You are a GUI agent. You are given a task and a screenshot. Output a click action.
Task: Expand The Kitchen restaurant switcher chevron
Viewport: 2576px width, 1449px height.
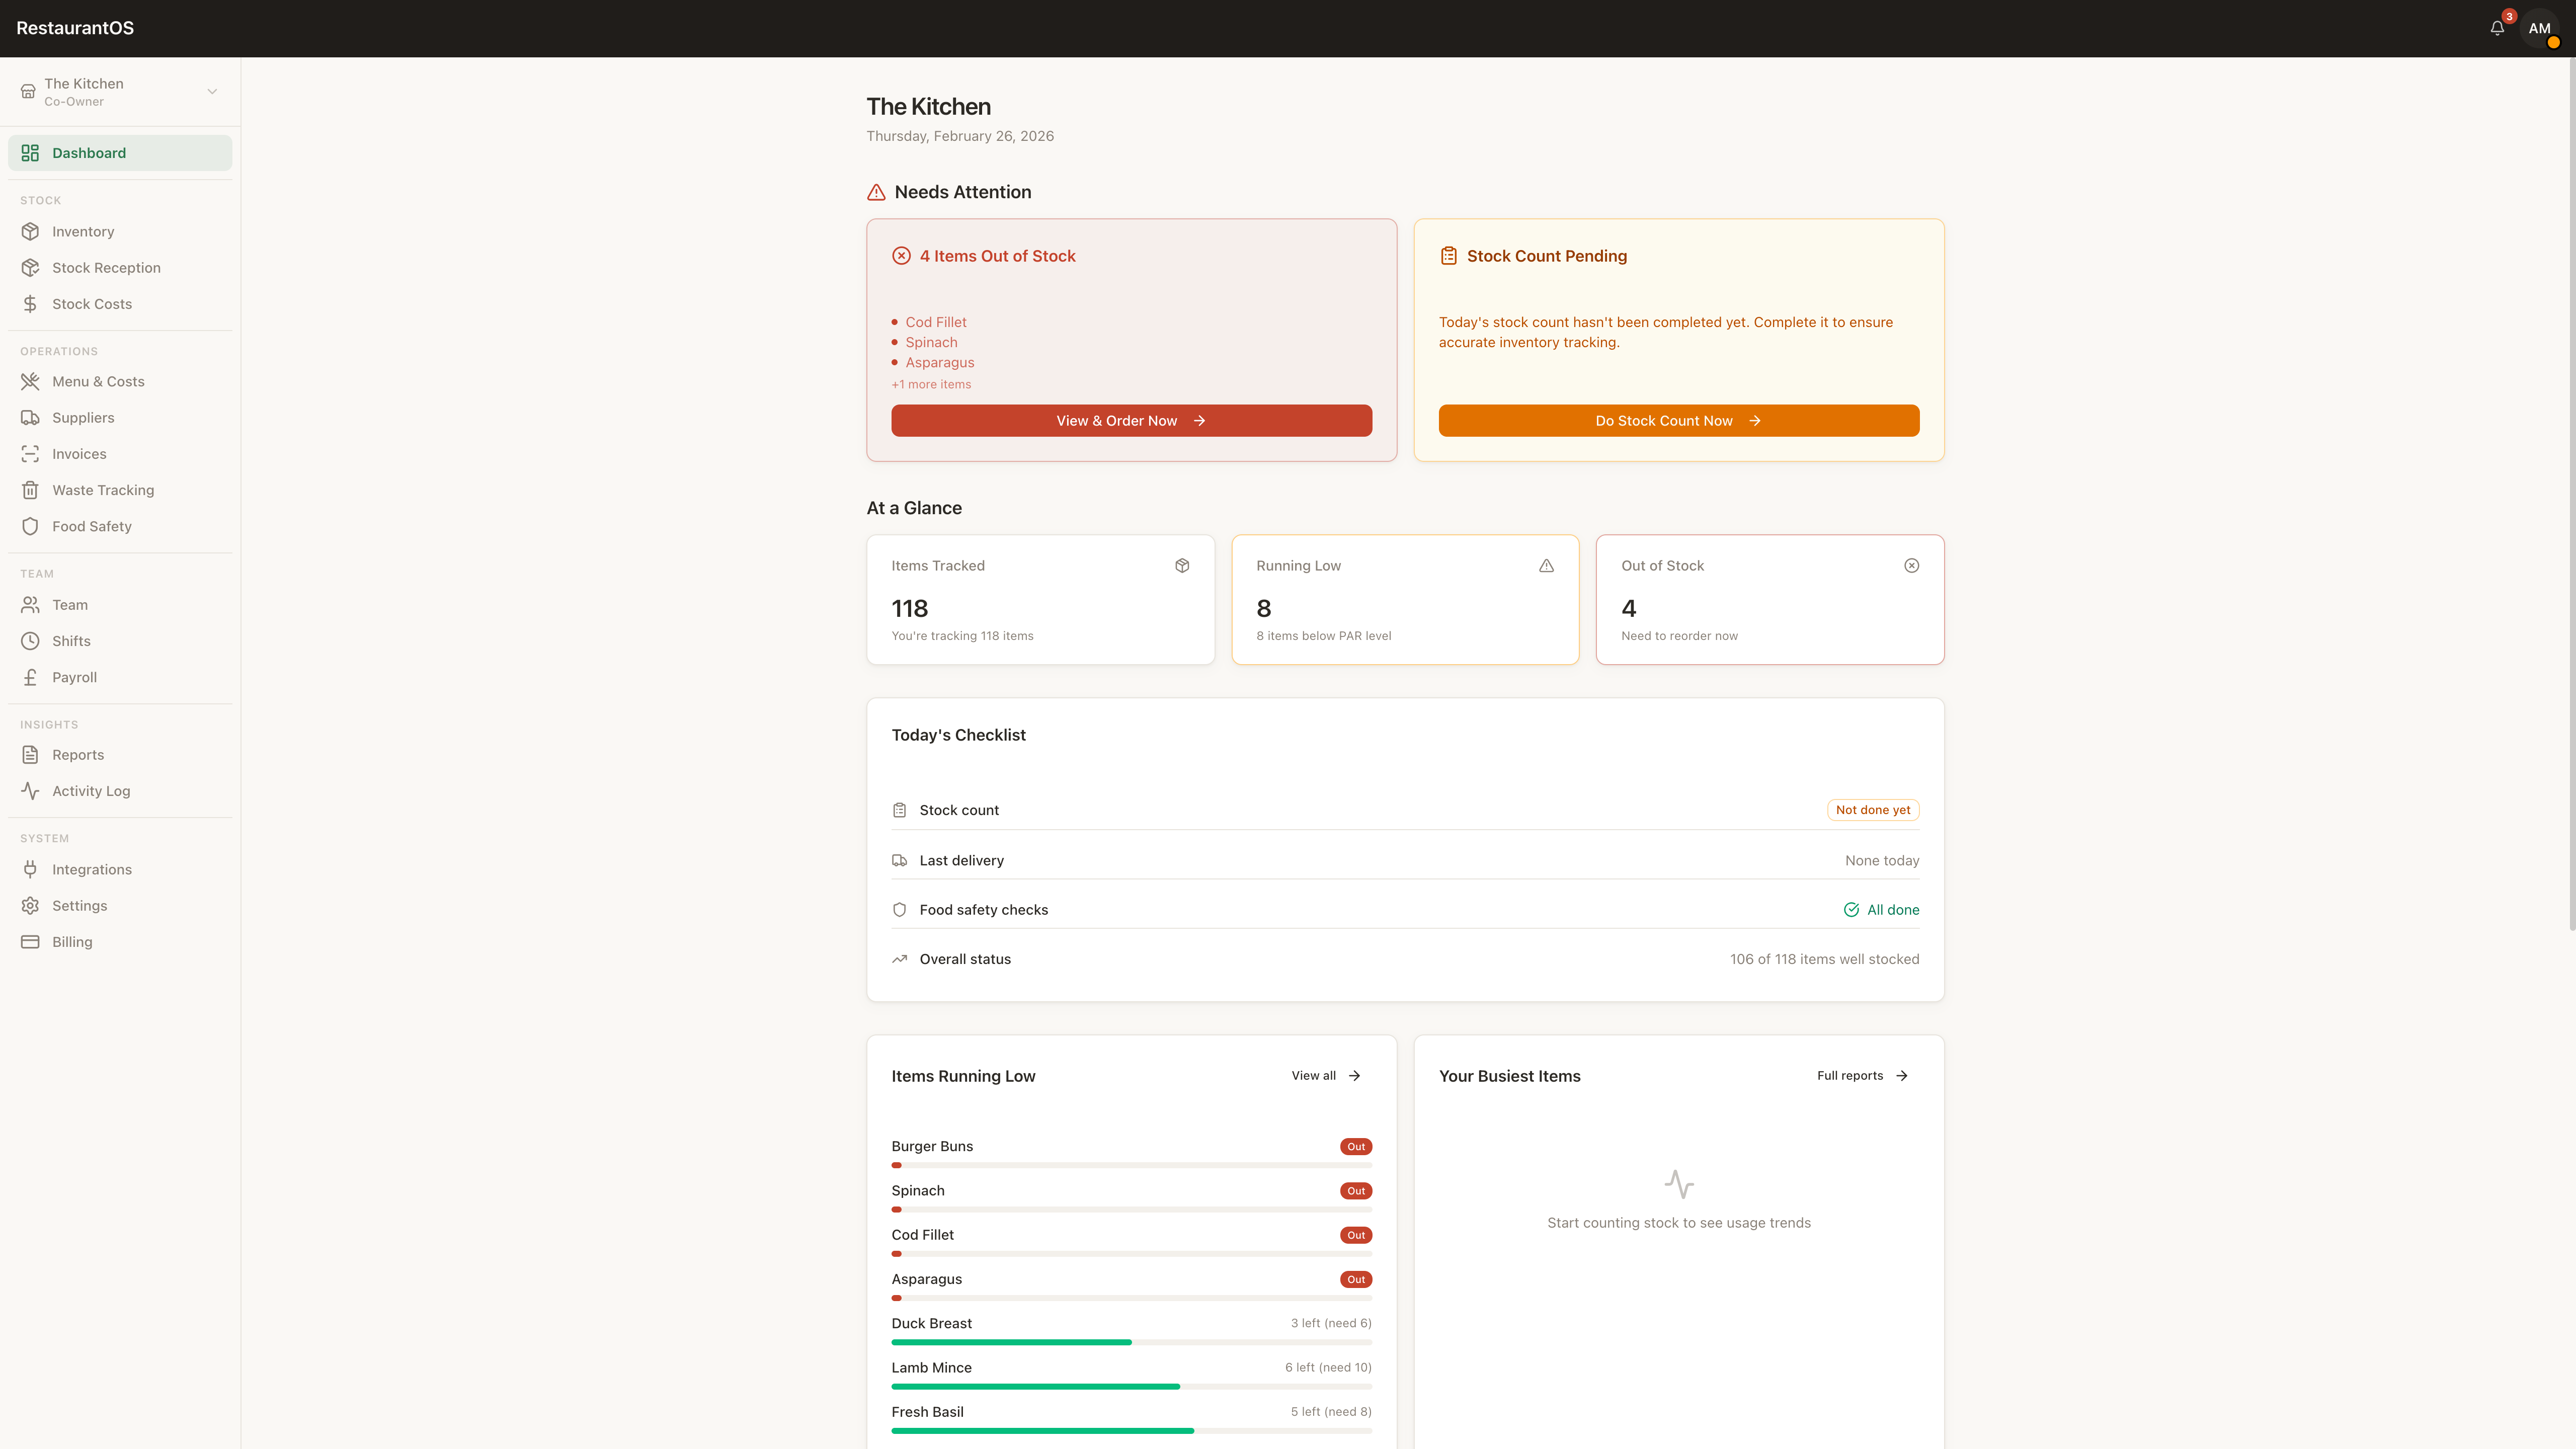(x=212, y=91)
